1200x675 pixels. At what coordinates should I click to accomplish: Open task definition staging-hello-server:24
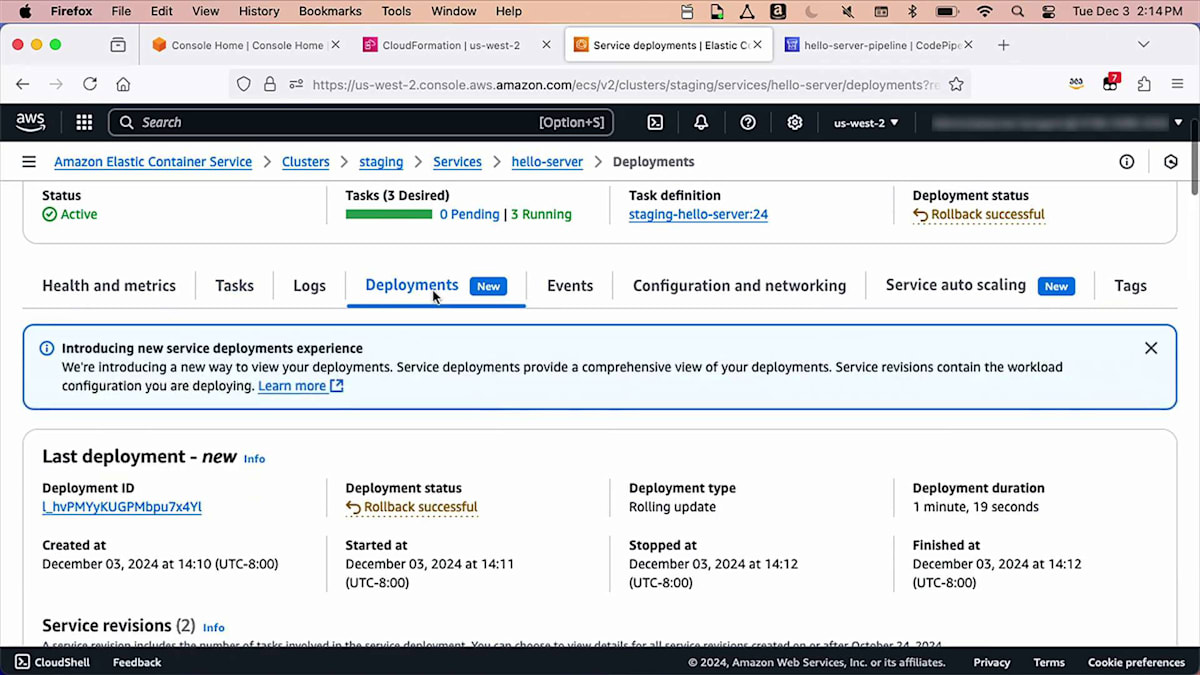coord(698,214)
